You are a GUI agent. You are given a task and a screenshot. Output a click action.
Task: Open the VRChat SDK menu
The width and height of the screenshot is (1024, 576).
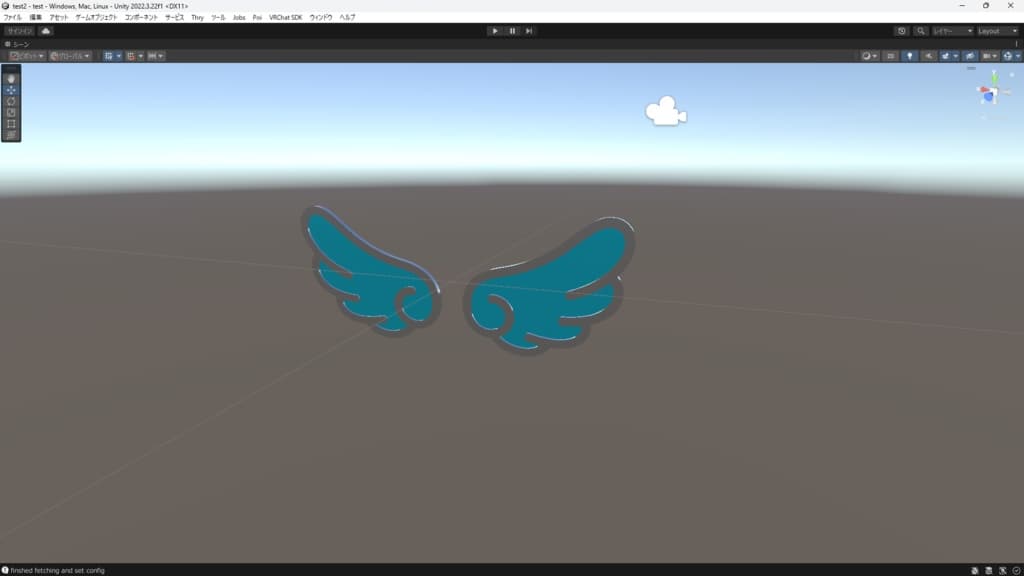pos(285,18)
